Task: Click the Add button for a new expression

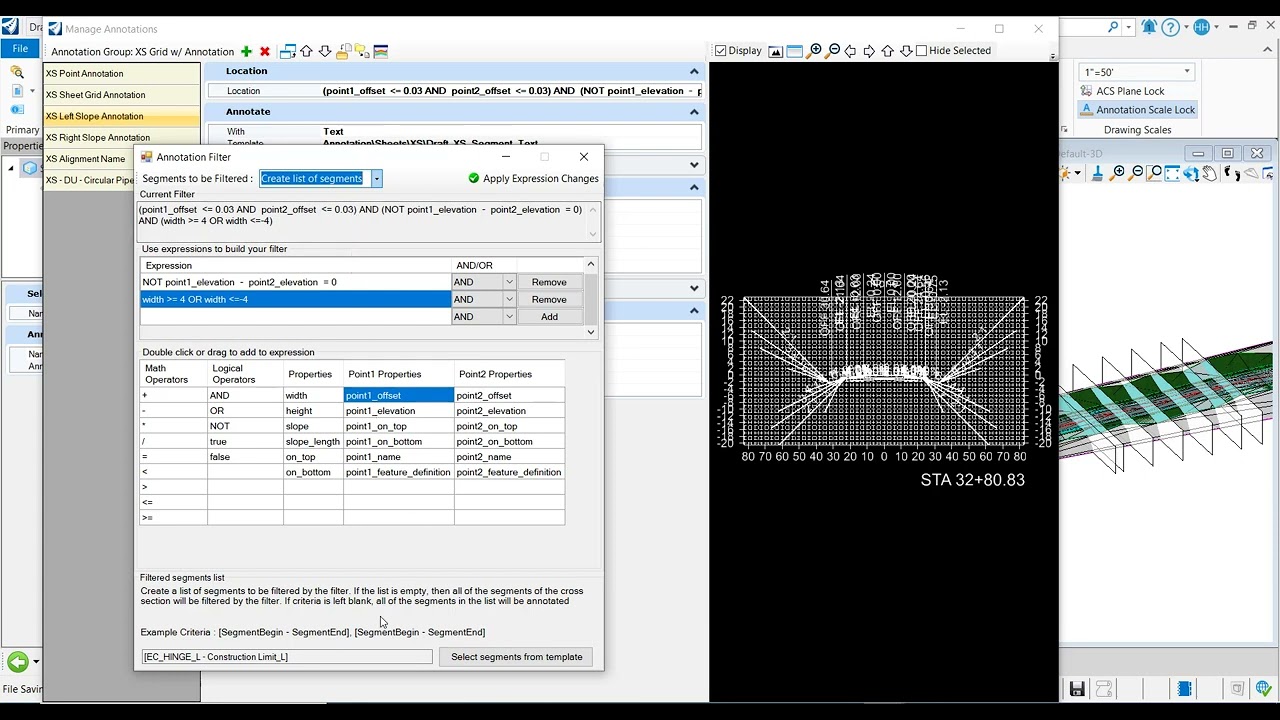Action: (x=549, y=317)
